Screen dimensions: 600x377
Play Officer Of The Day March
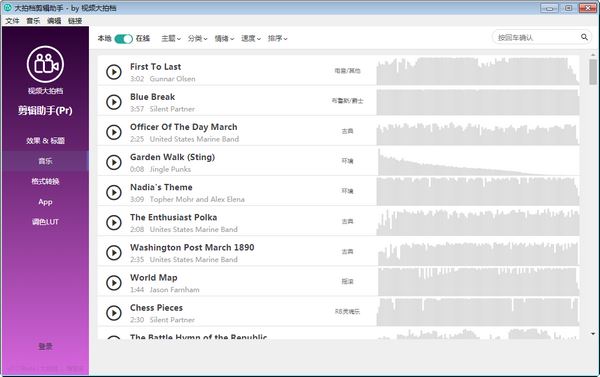tap(114, 132)
